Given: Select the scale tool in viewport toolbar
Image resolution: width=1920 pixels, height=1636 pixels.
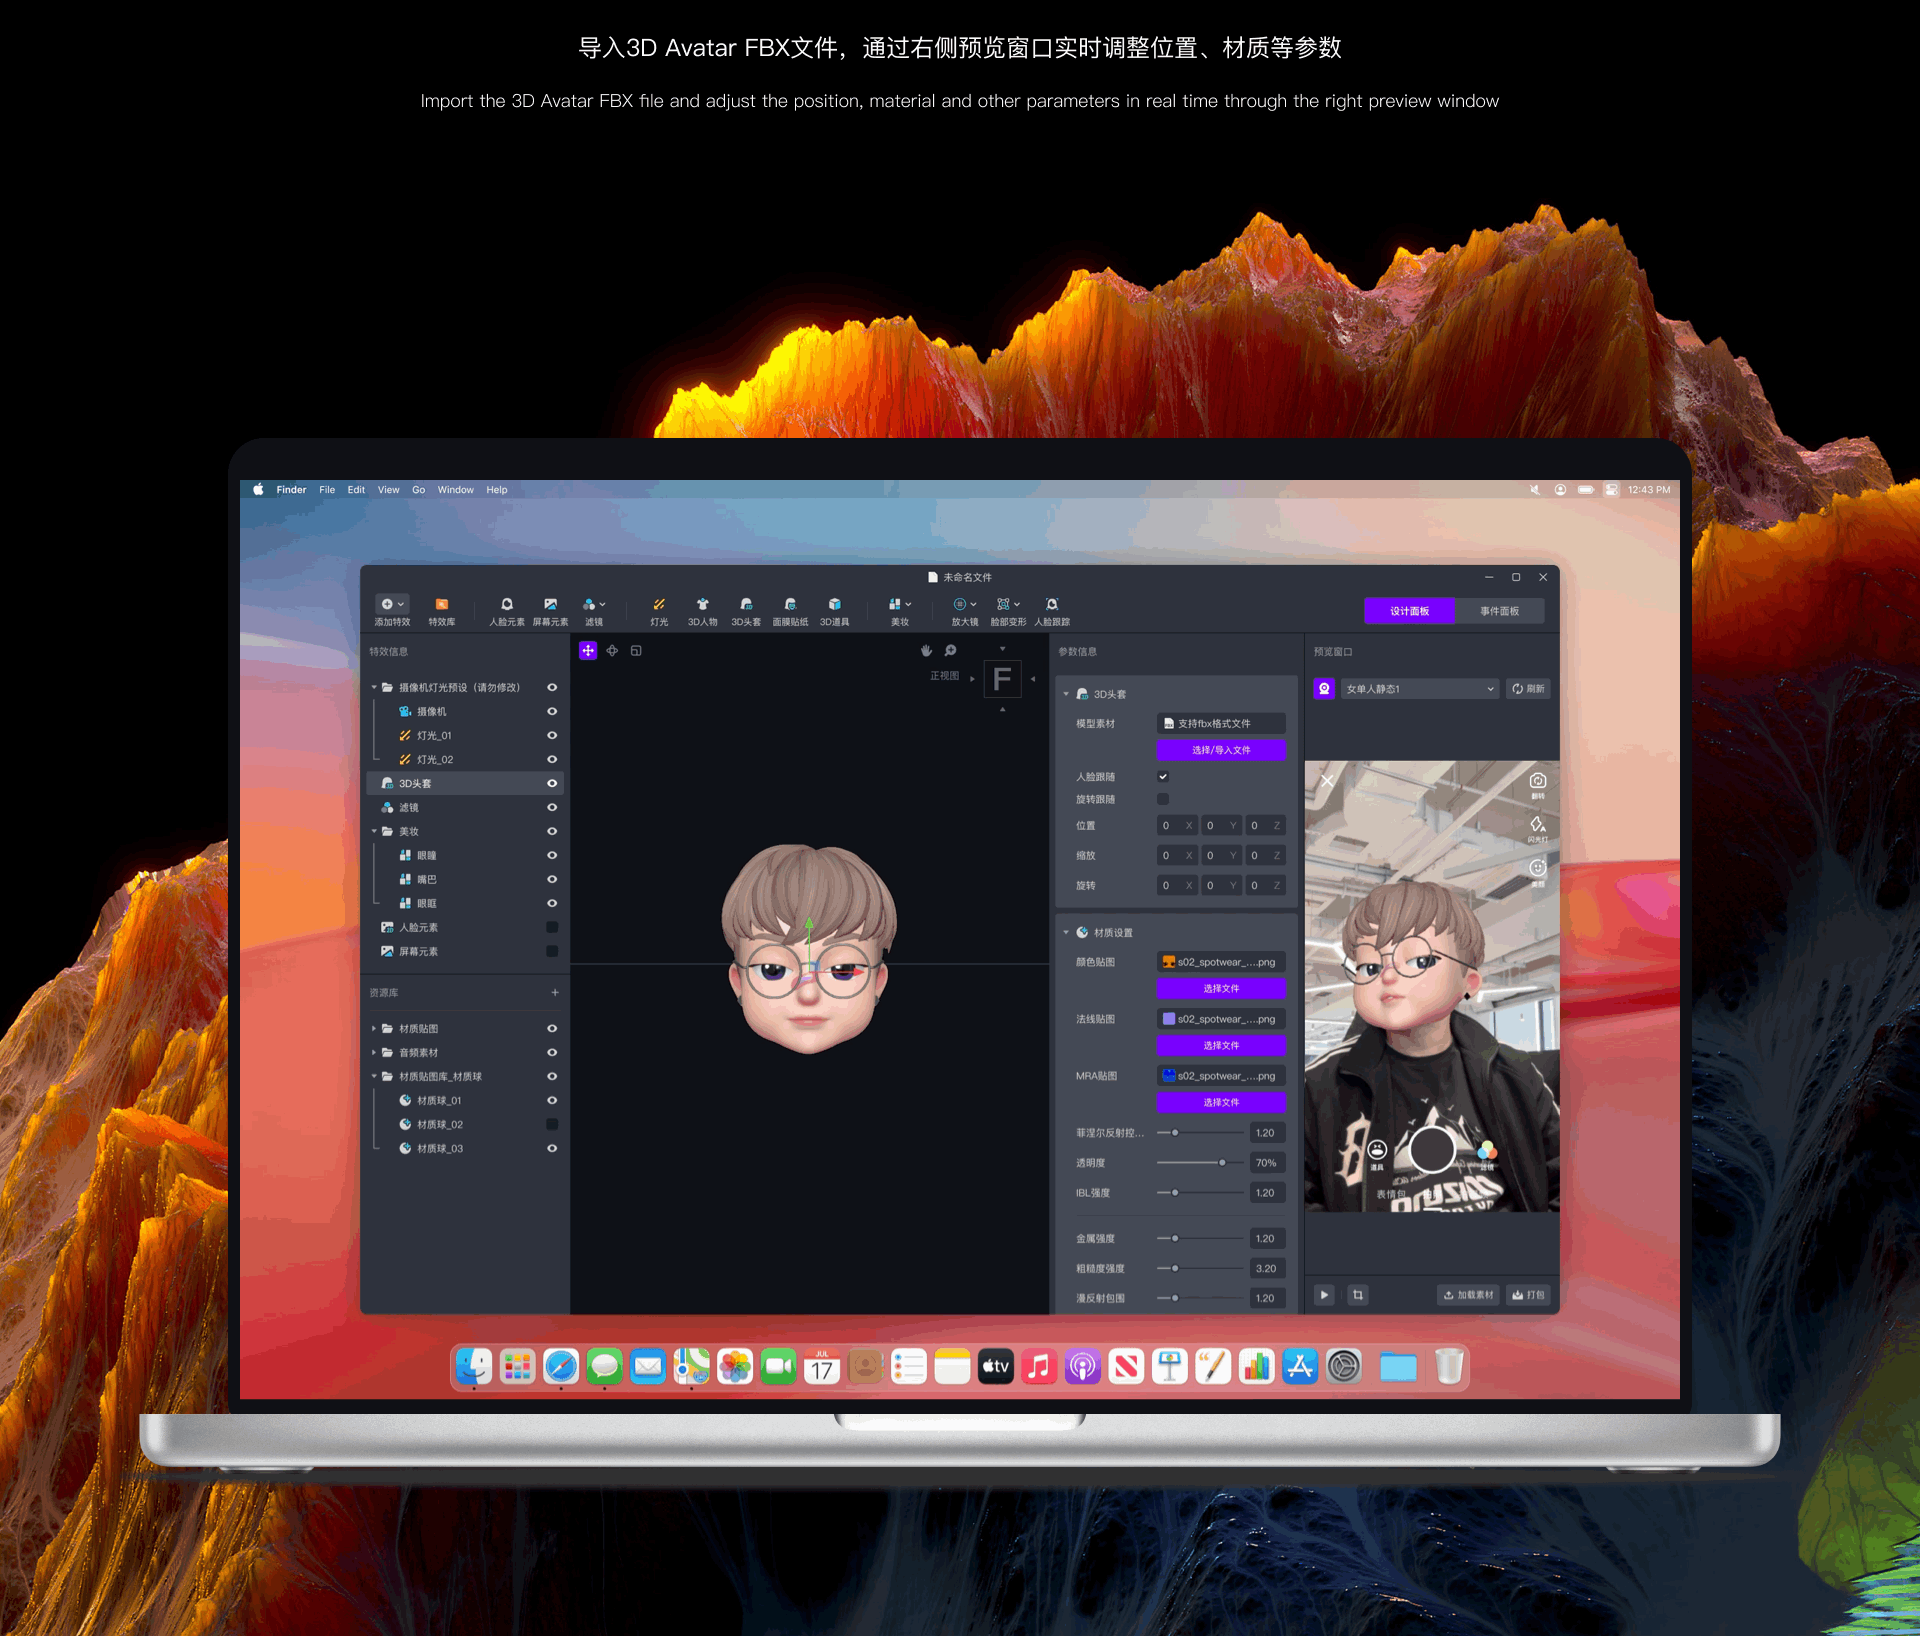Looking at the screenshot, I should 636,651.
